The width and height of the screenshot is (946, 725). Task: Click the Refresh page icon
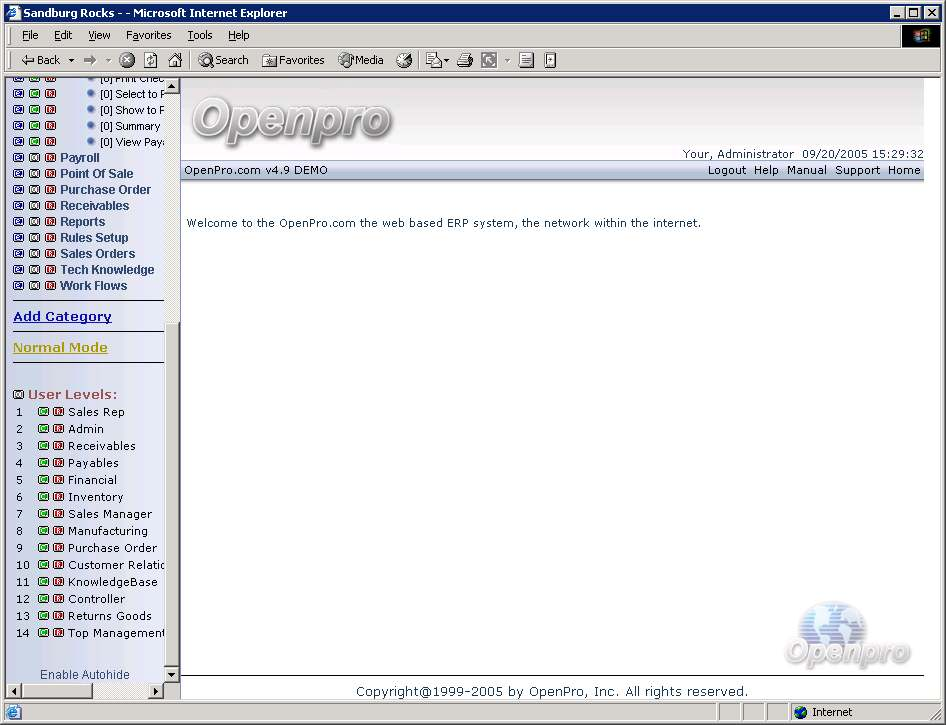click(x=151, y=60)
